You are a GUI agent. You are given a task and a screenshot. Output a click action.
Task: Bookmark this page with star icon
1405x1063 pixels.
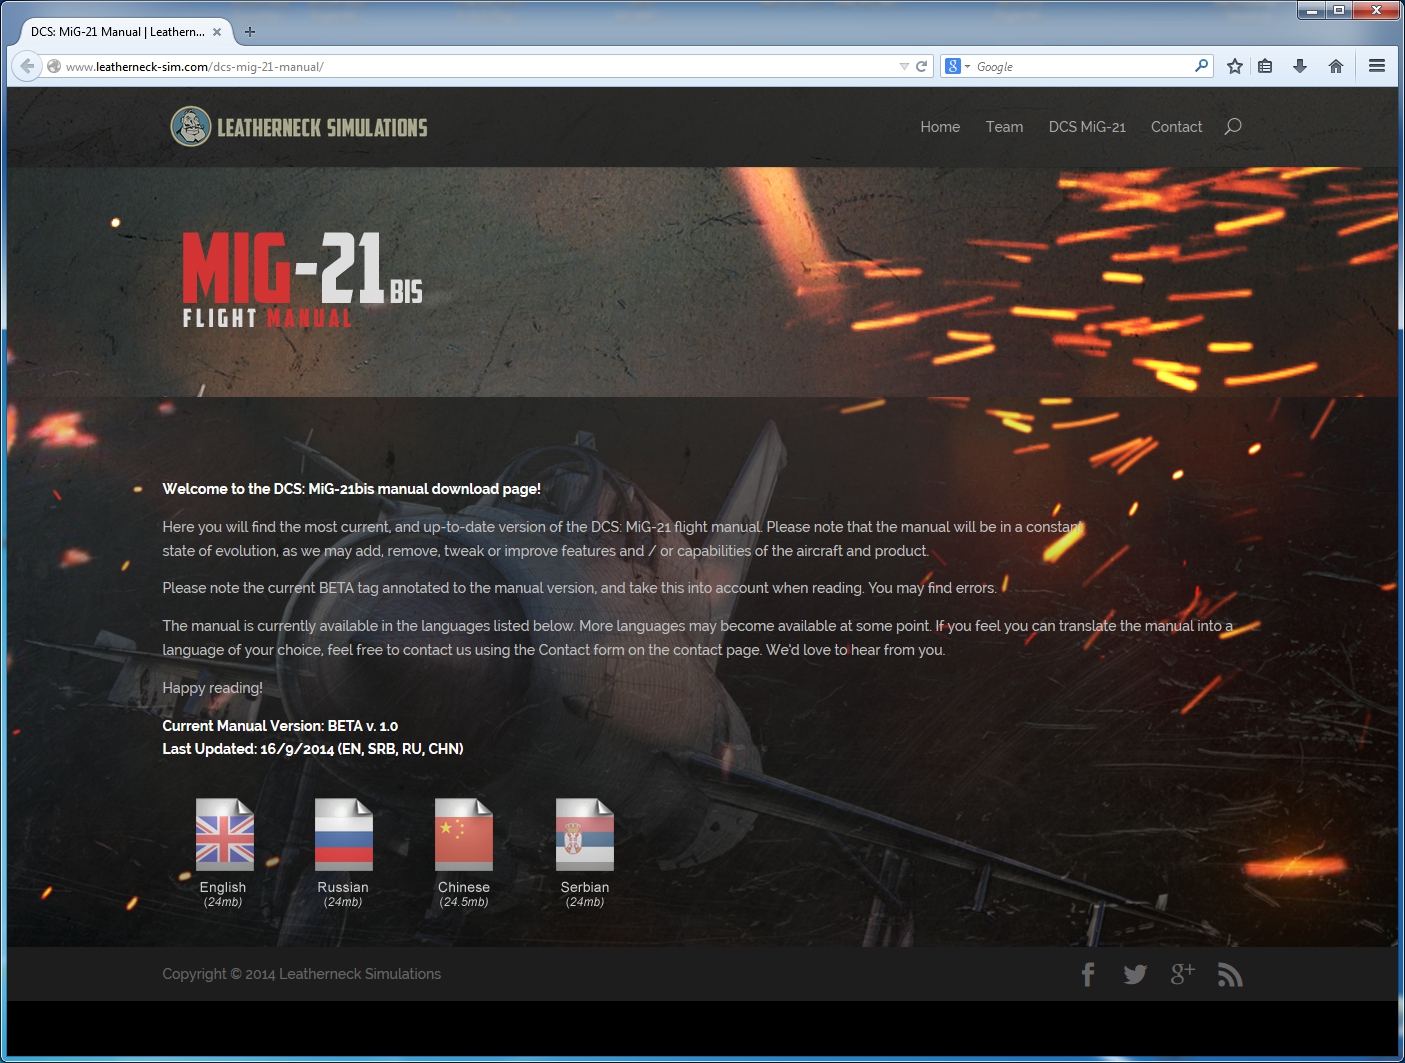pyautogui.click(x=1235, y=66)
